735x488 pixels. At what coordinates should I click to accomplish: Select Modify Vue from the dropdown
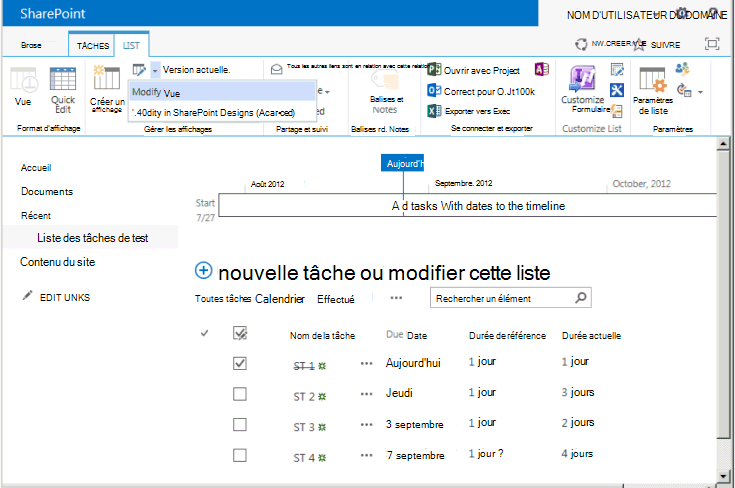pos(222,92)
